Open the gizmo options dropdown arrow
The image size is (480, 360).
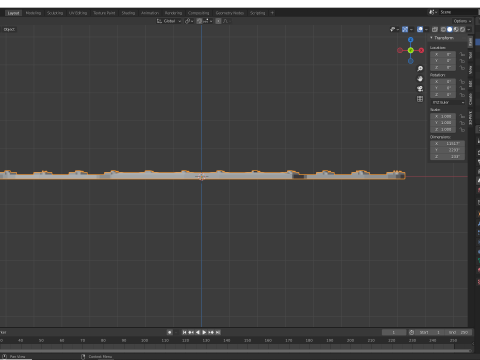(411, 30)
